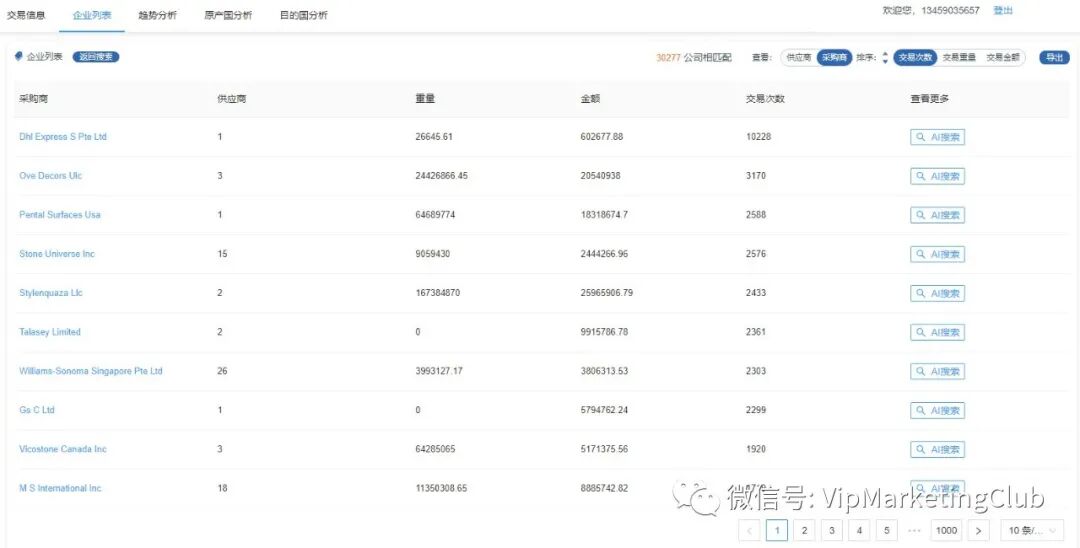Viewport: 1080px width, 548px height.
Task: Open the 交易信息 tab
Action: (x=26, y=15)
